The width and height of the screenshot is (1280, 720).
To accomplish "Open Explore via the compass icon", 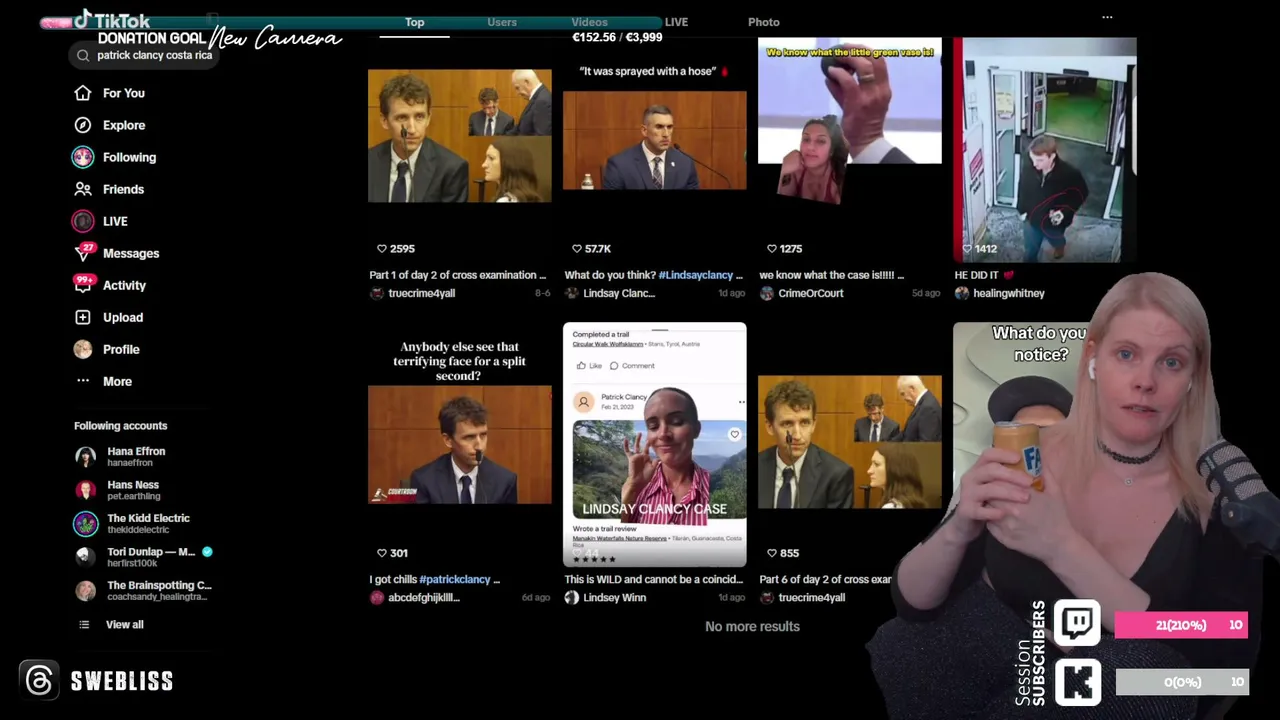I will 83,125.
